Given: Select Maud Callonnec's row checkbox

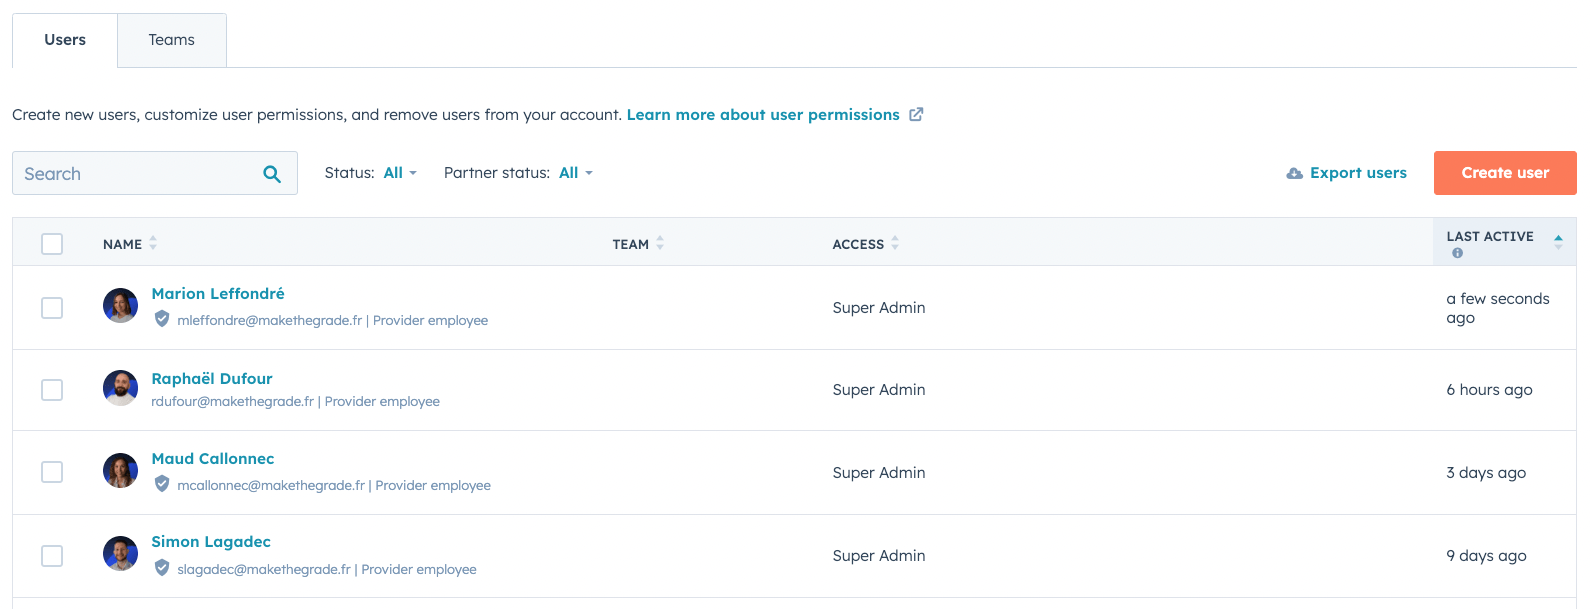Looking at the screenshot, I should coord(52,472).
